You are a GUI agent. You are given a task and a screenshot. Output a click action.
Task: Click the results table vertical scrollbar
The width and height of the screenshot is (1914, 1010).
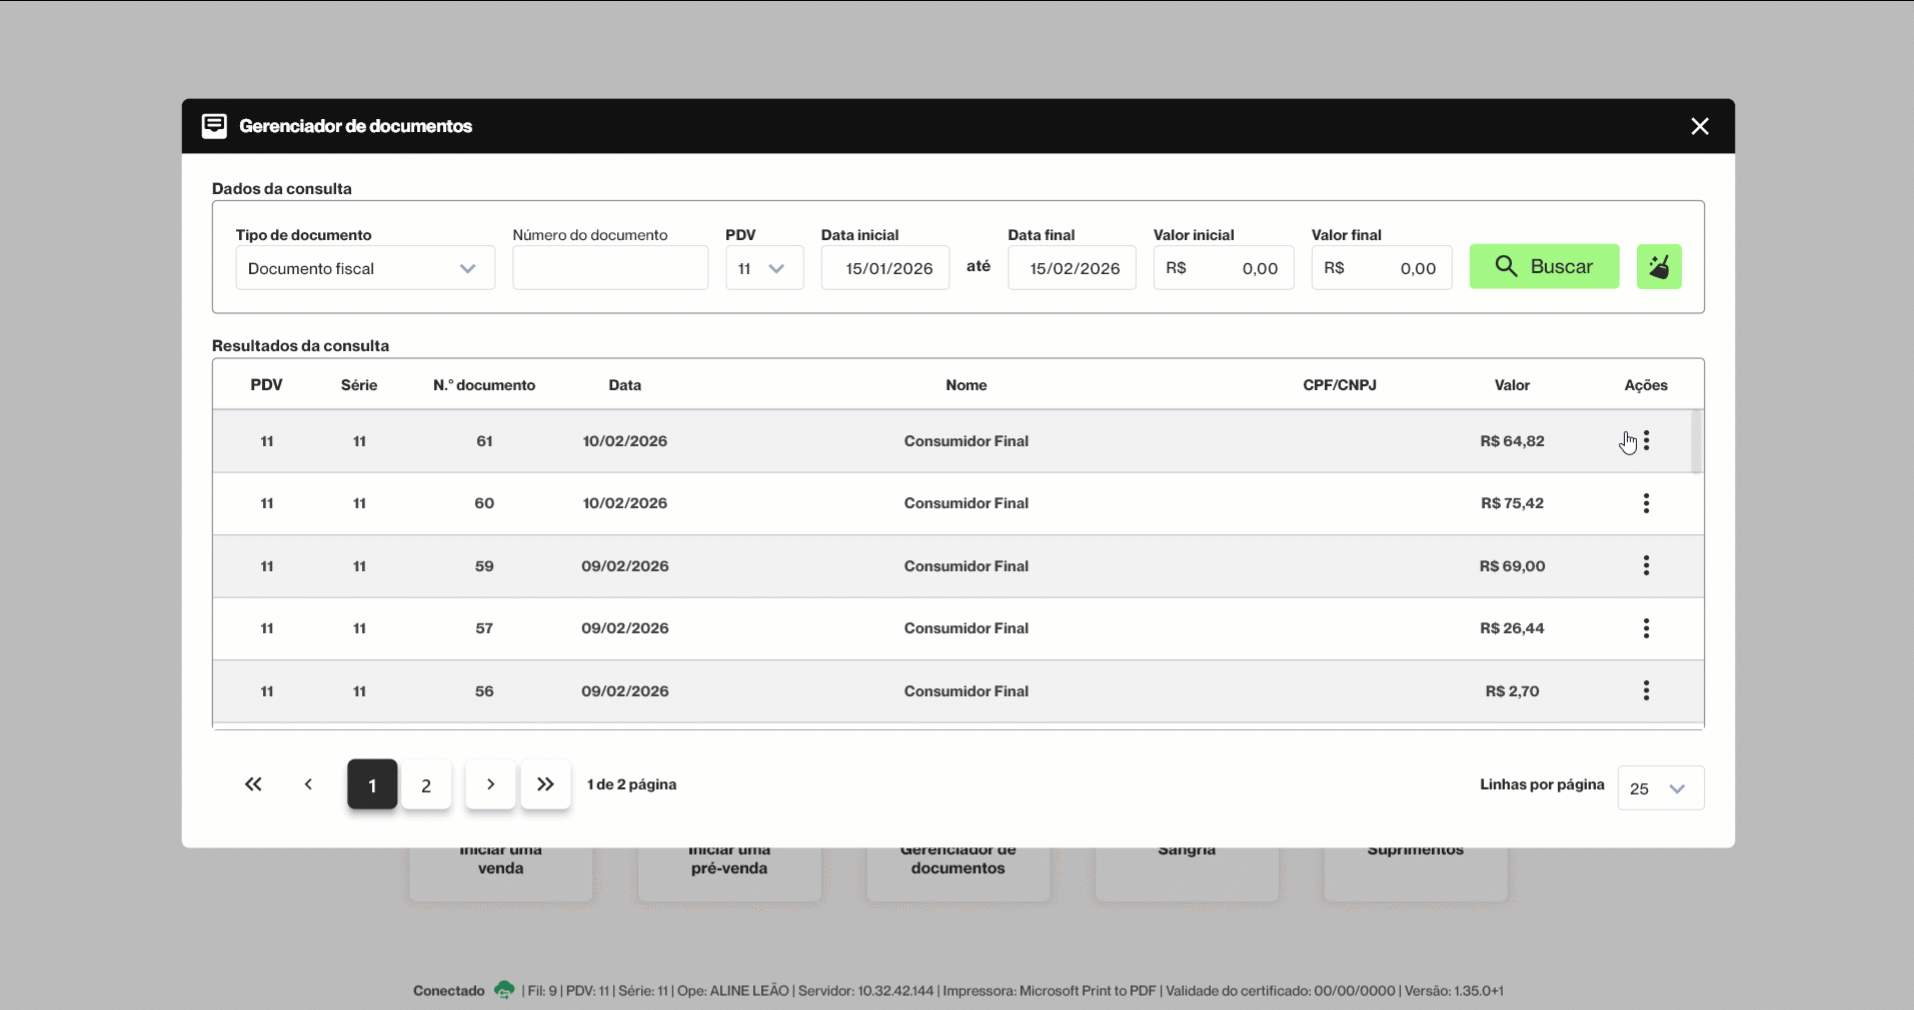1696,441
